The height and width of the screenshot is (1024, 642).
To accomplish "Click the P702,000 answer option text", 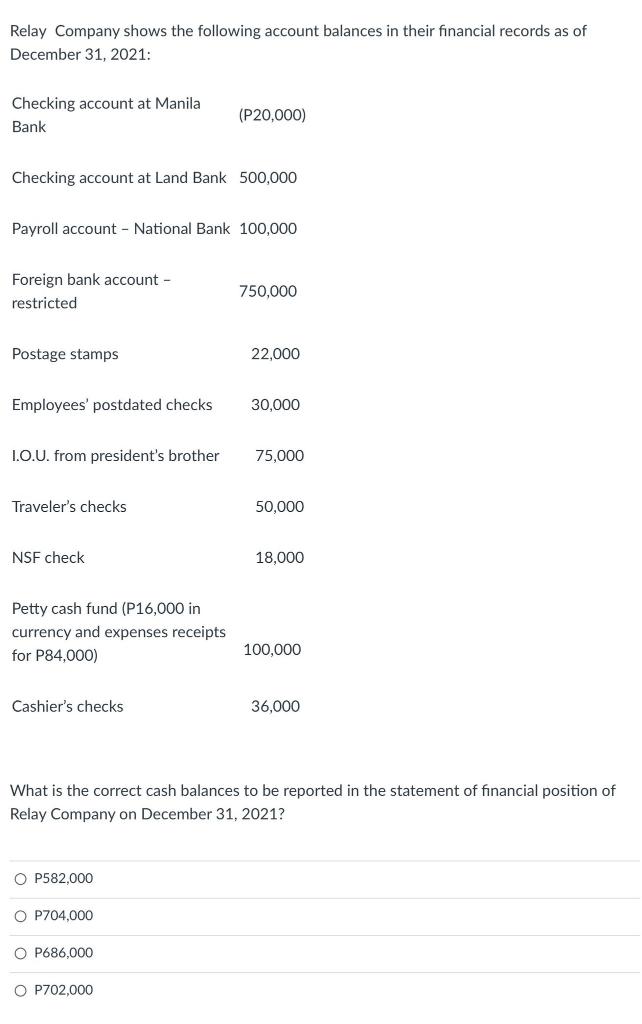I will click(63, 989).
